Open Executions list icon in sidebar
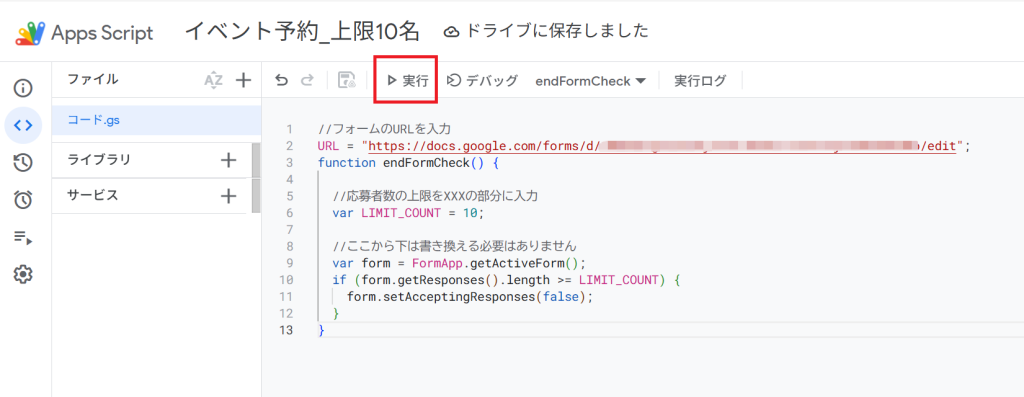 24,237
